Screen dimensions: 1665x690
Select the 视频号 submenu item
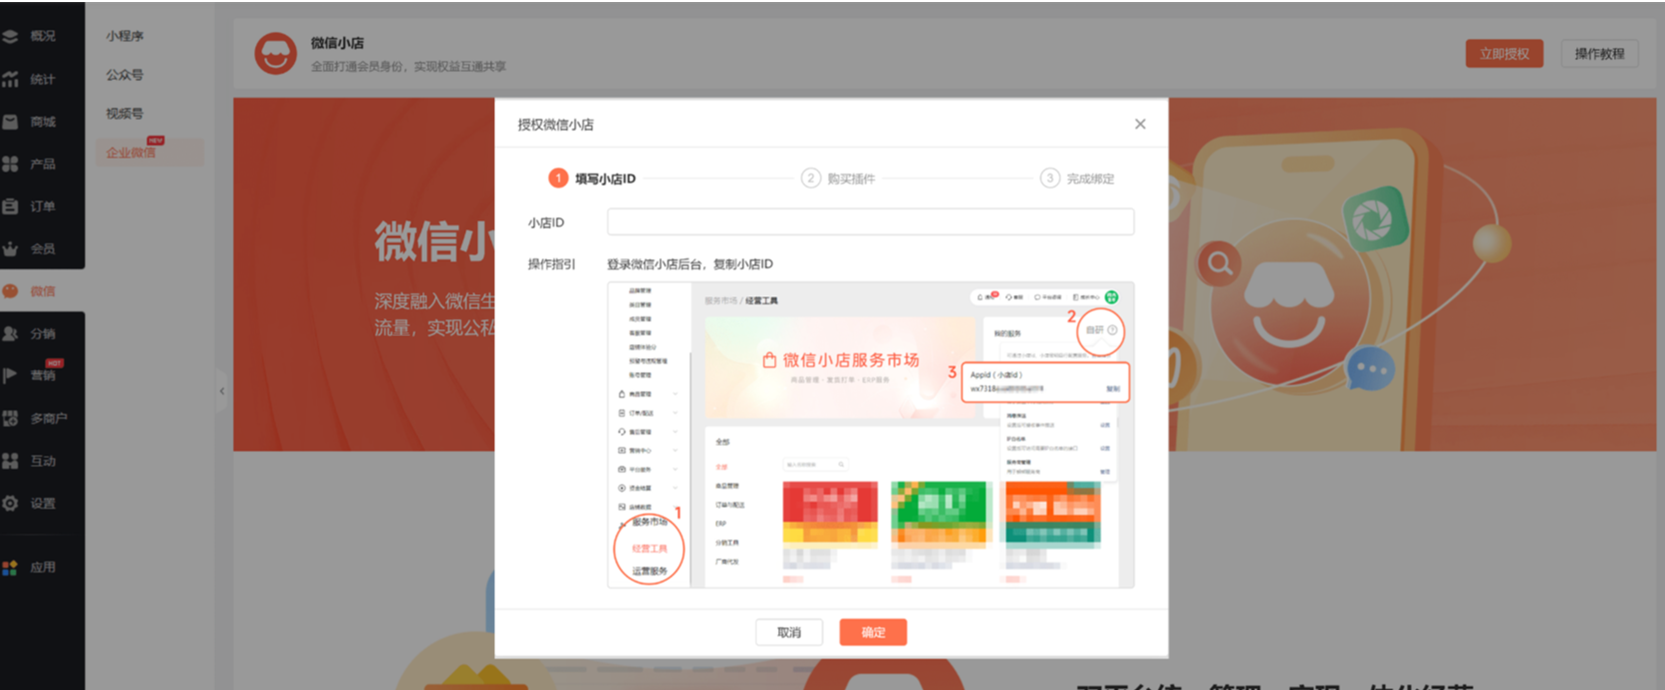[125, 114]
